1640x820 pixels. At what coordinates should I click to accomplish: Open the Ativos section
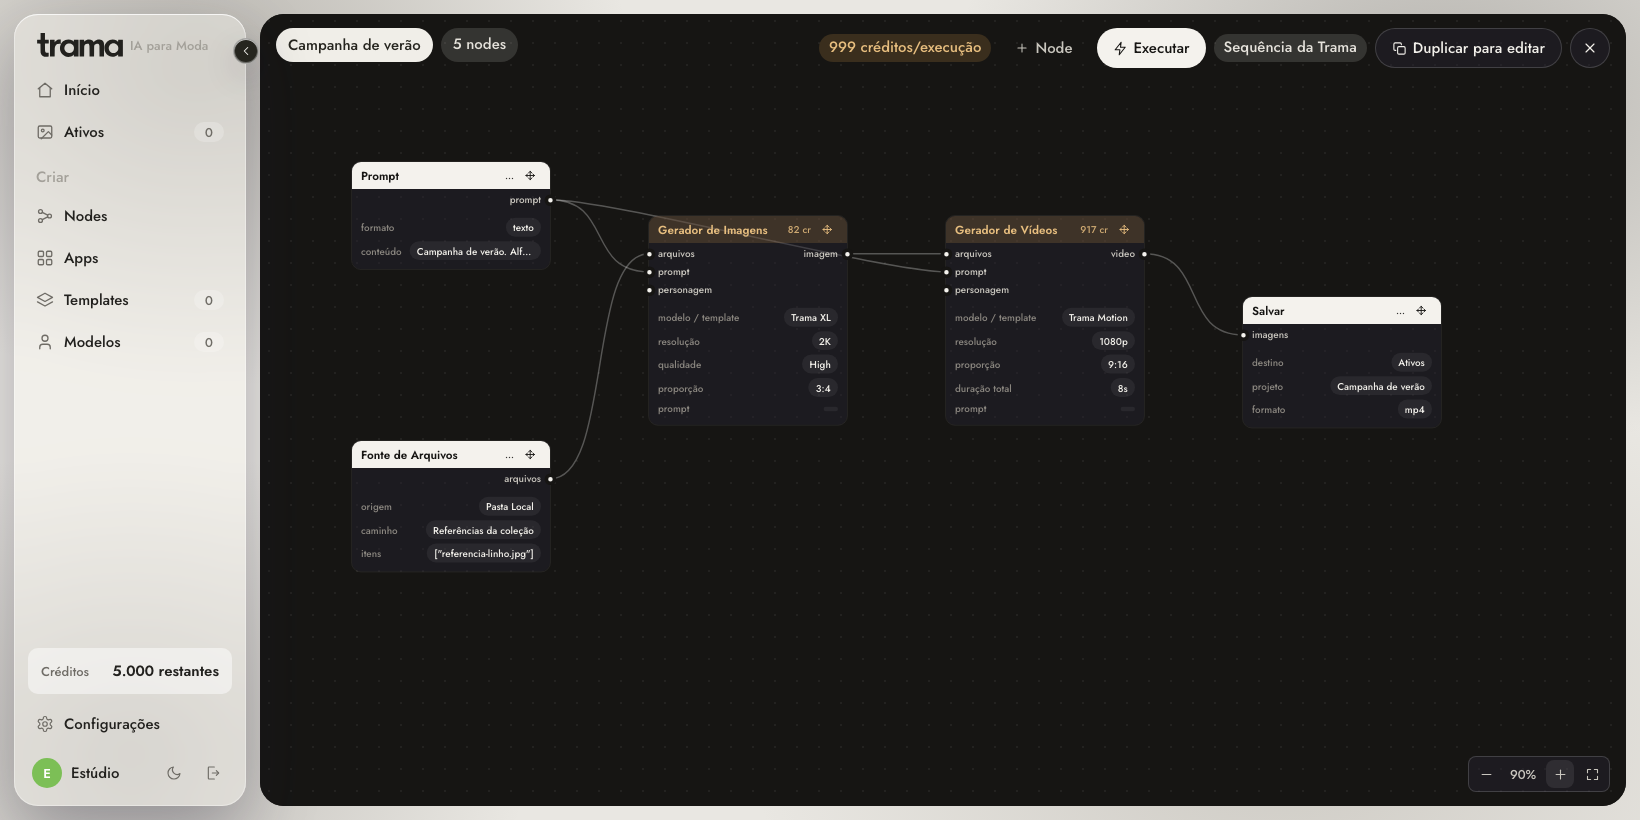[x=130, y=132]
